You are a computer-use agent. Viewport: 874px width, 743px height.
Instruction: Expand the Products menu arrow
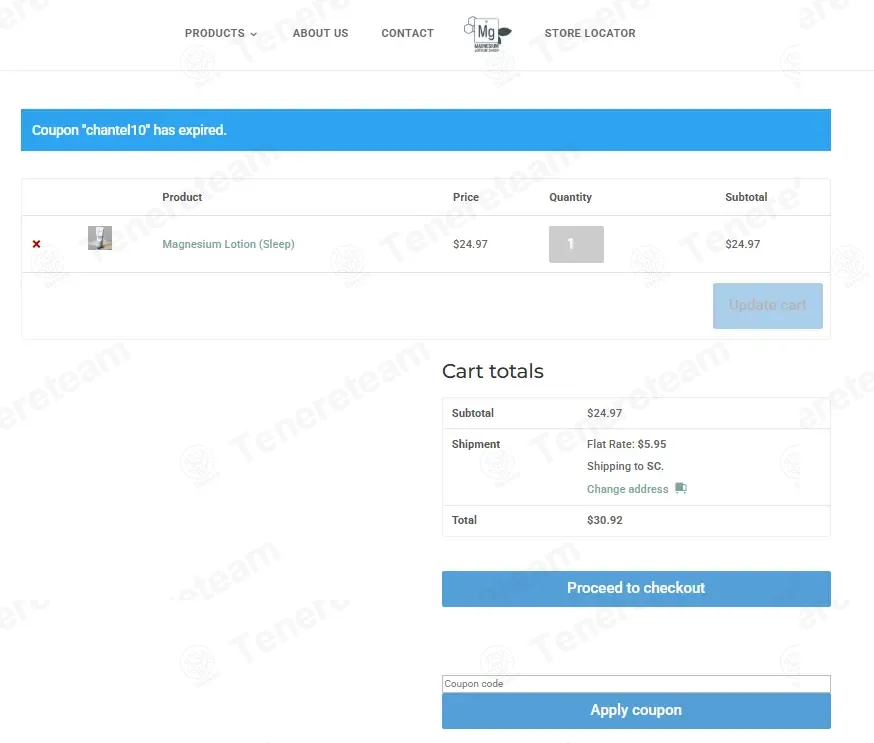(x=254, y=34)
